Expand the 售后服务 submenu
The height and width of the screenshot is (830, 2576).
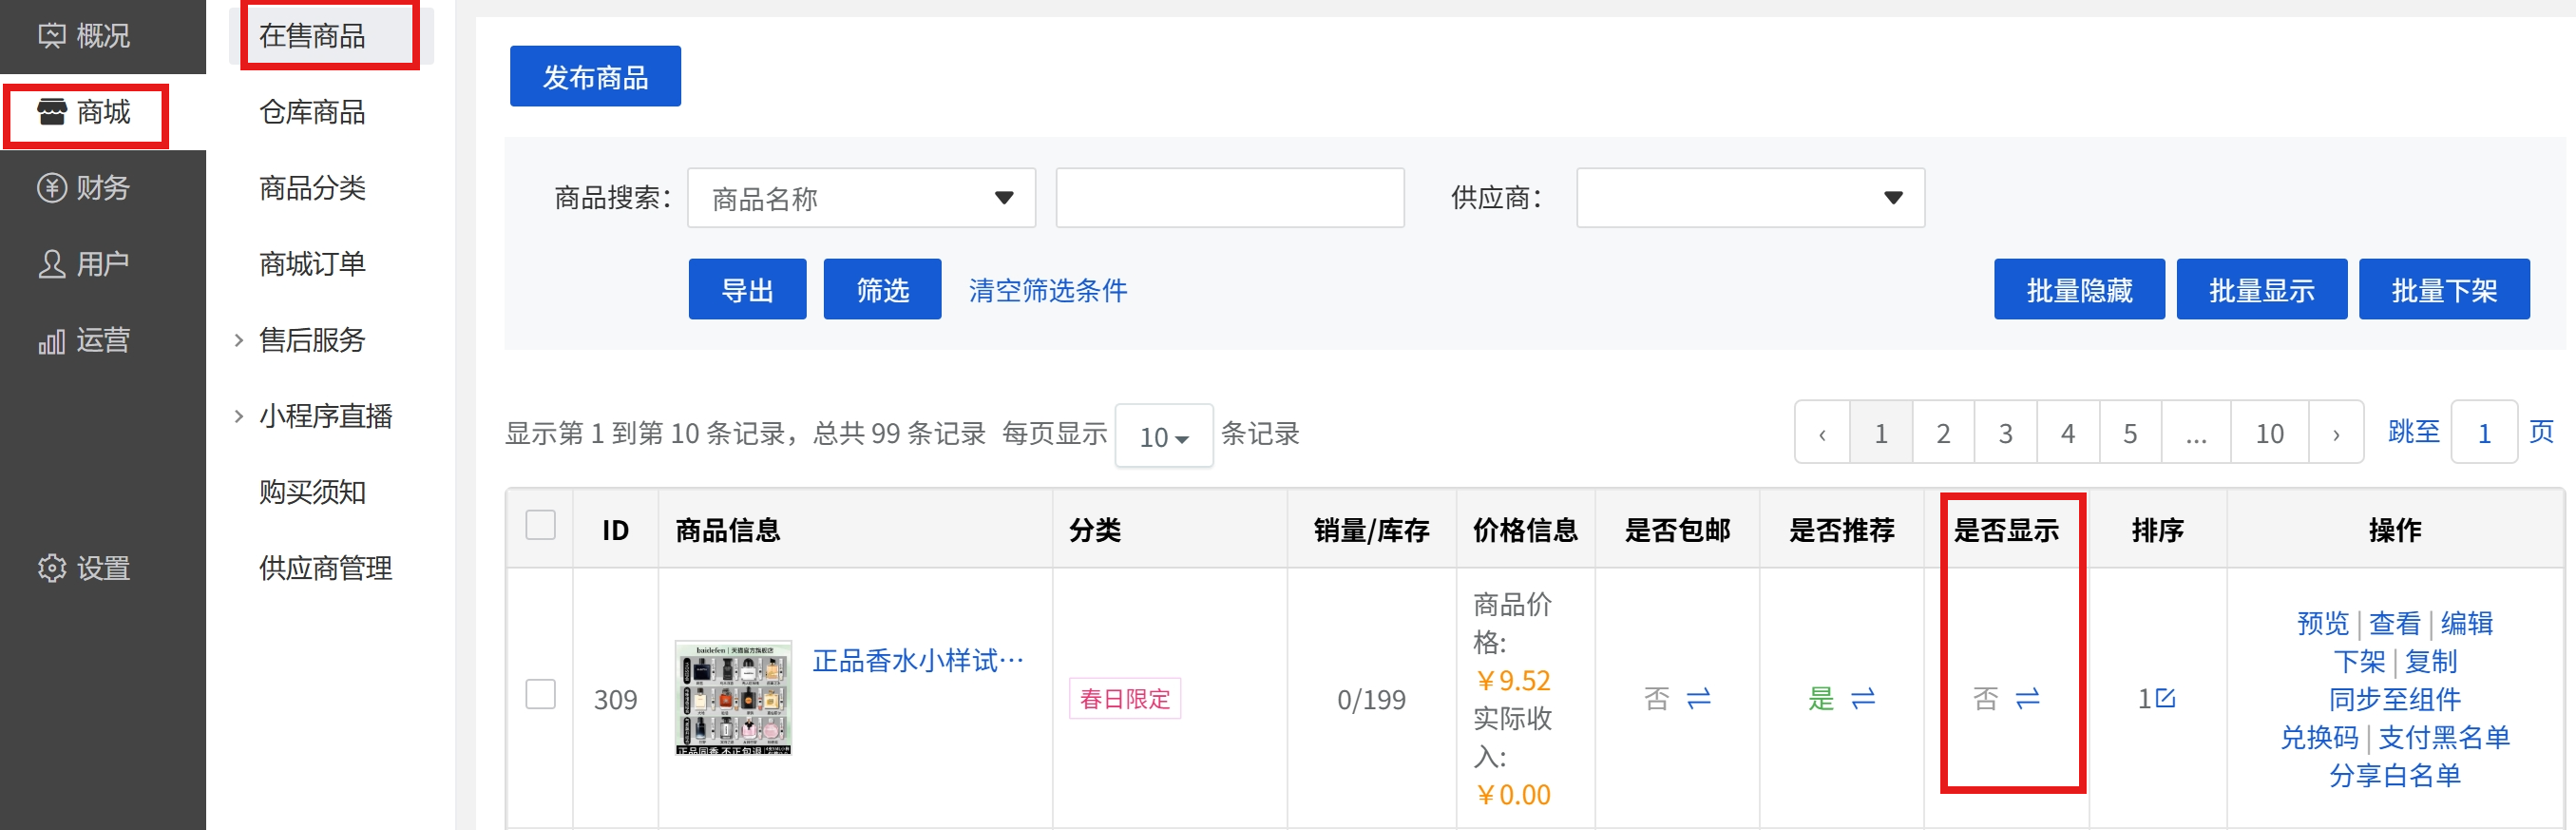[312, 340]
